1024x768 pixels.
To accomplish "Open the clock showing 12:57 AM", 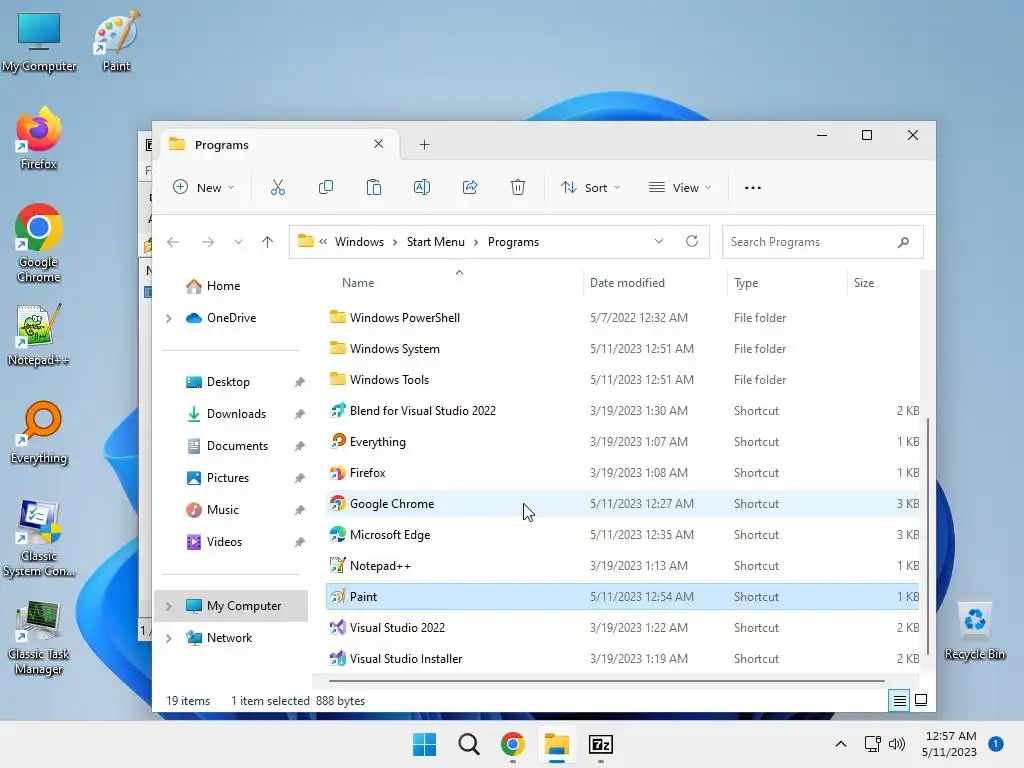I will click(950, 744).
